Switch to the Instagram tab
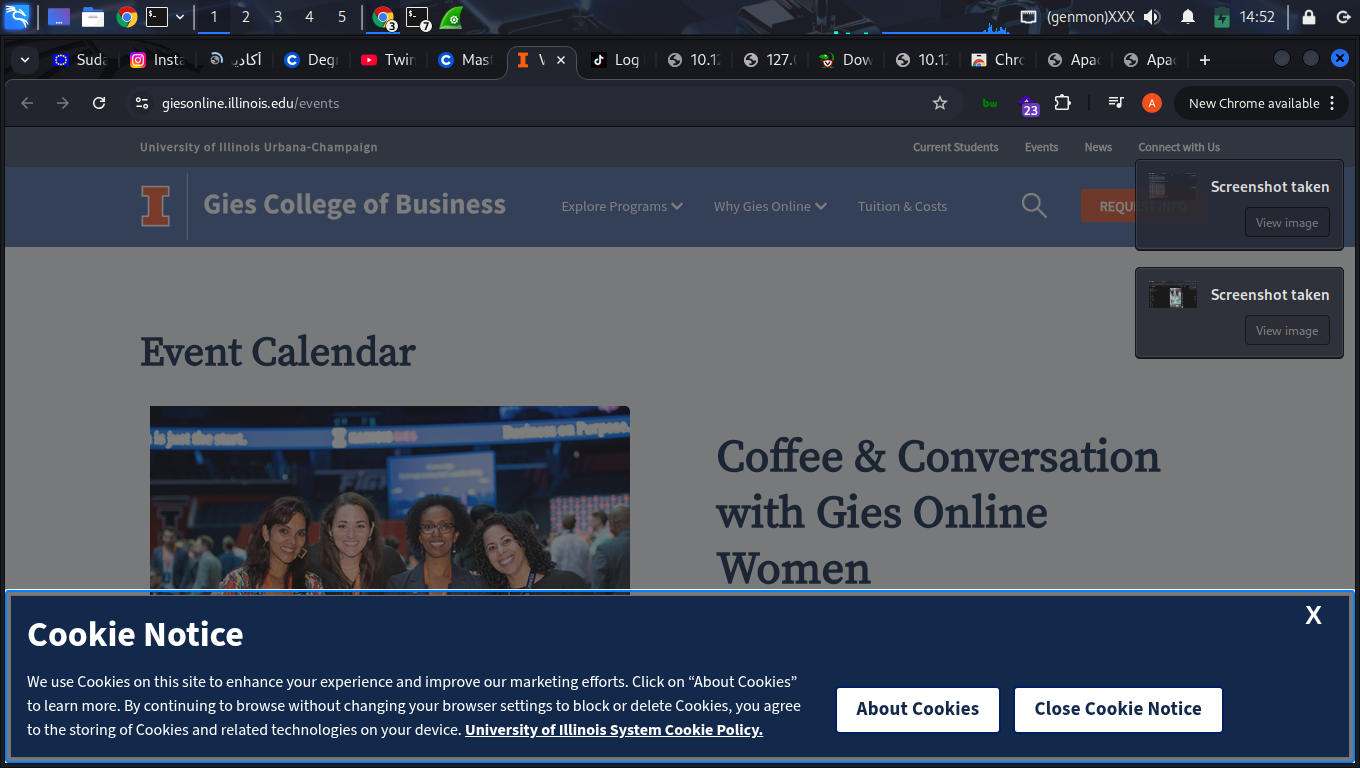 158,60
